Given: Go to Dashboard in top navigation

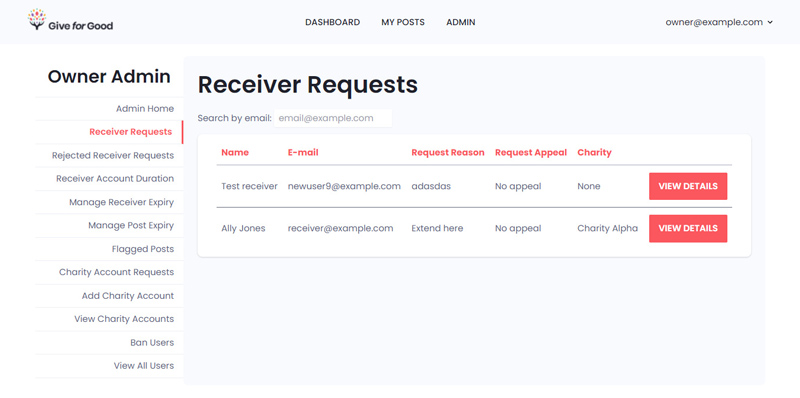Looking at the screenshot, I should point(332,22).
